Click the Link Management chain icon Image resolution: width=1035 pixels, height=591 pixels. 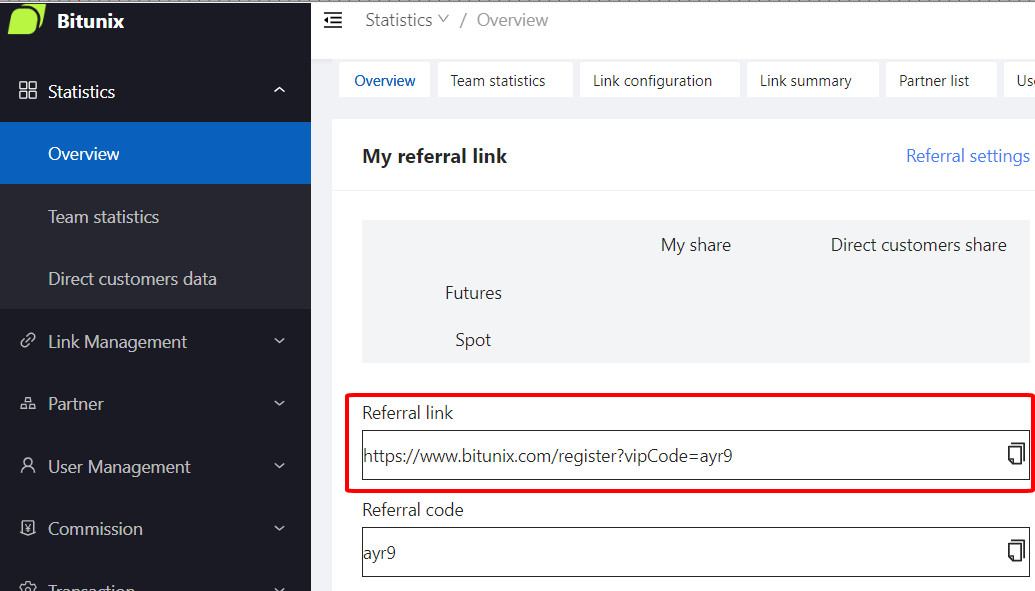point(28,341)
